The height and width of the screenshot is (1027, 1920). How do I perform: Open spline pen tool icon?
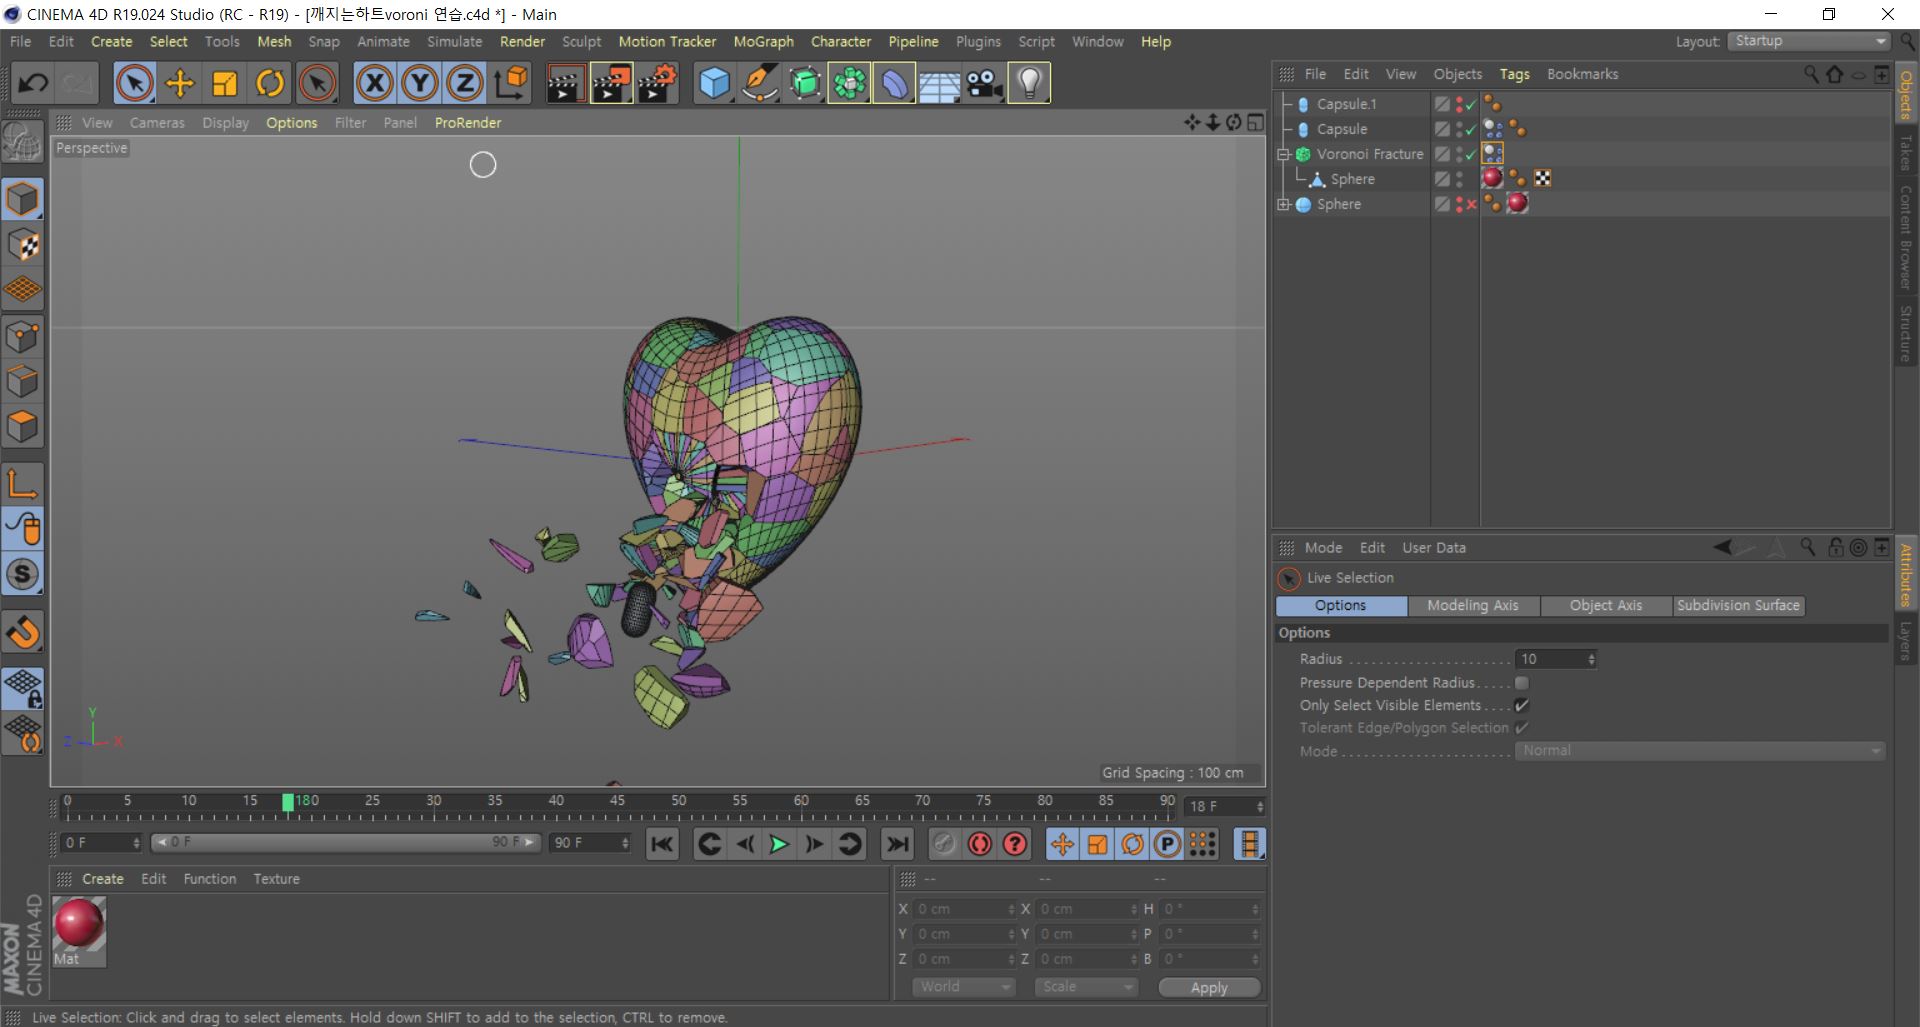(x=759, y=83)
